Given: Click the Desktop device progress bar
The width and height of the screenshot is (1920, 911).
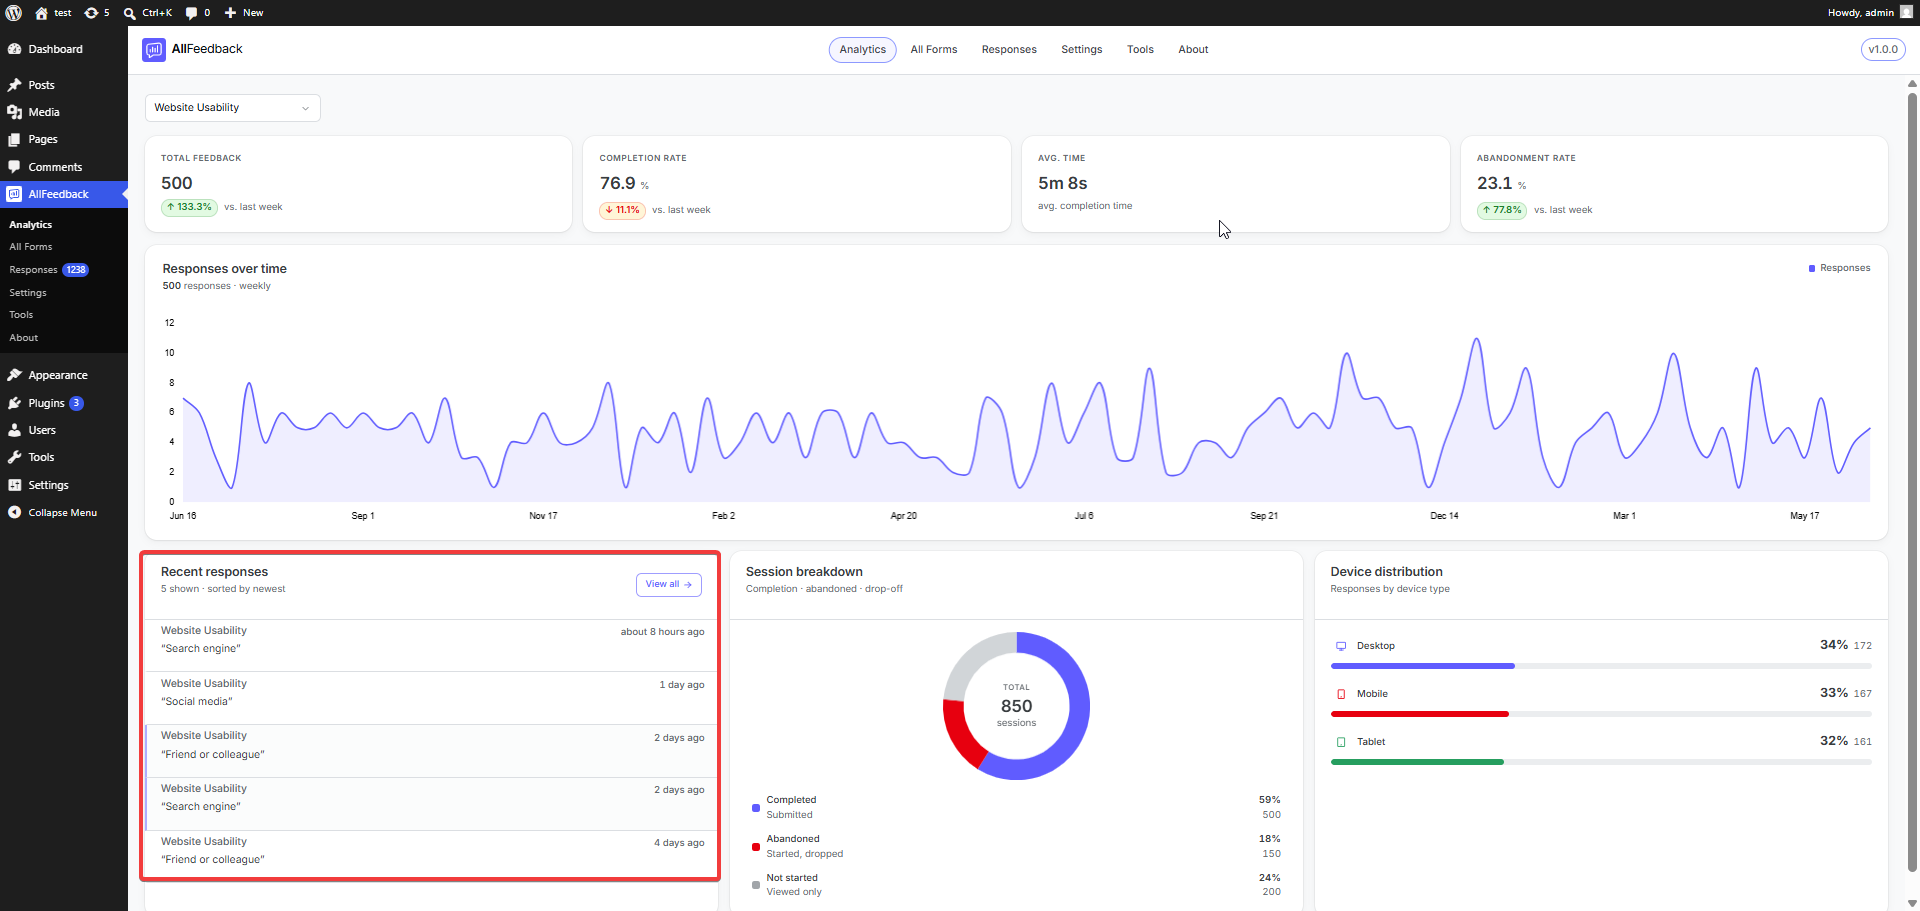Looking at the screenshot, I should tap(1601, 666).
